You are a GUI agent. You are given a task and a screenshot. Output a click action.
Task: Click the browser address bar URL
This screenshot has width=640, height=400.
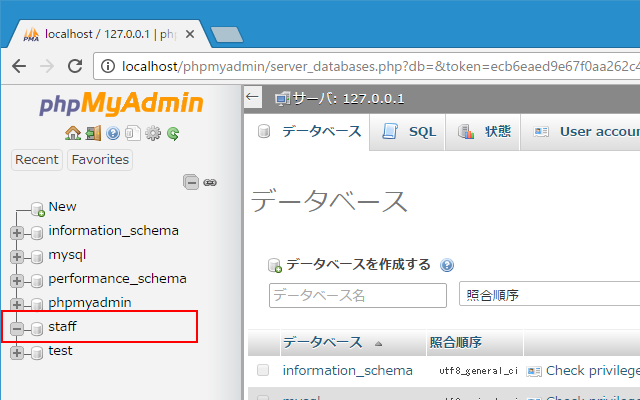380,66
